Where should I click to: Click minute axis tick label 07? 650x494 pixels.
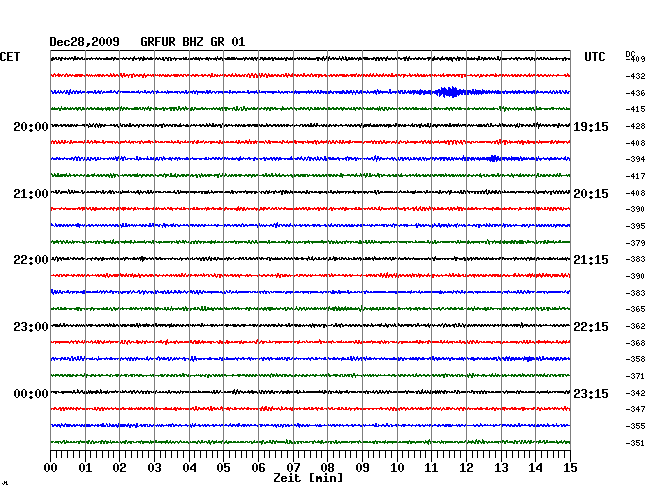[x=293, y=468]
